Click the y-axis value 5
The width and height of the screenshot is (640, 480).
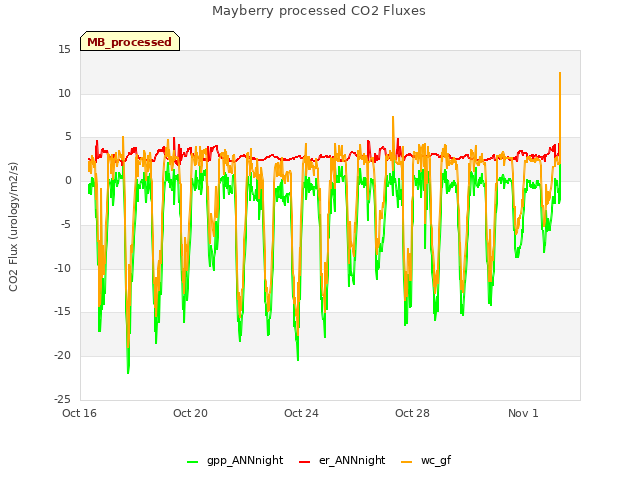(68, 137)
